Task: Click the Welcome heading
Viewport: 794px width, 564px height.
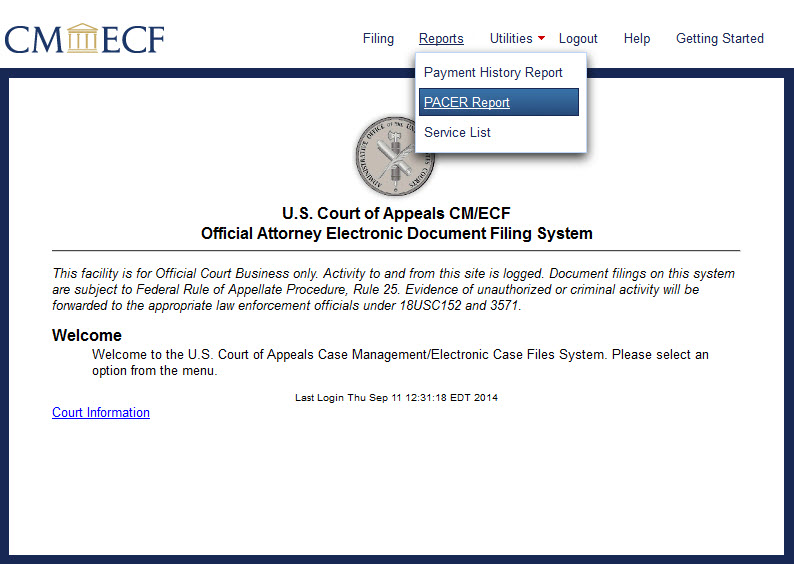Action: click(x=87, y=336)
